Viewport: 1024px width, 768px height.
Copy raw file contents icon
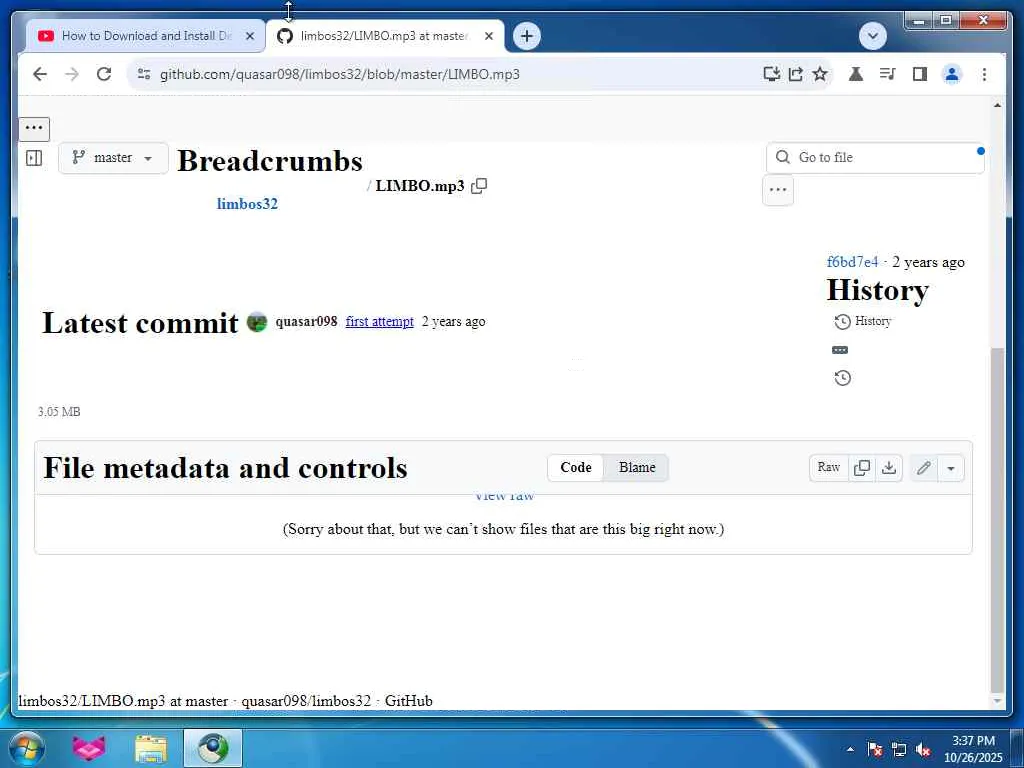[x=862, y=468]
